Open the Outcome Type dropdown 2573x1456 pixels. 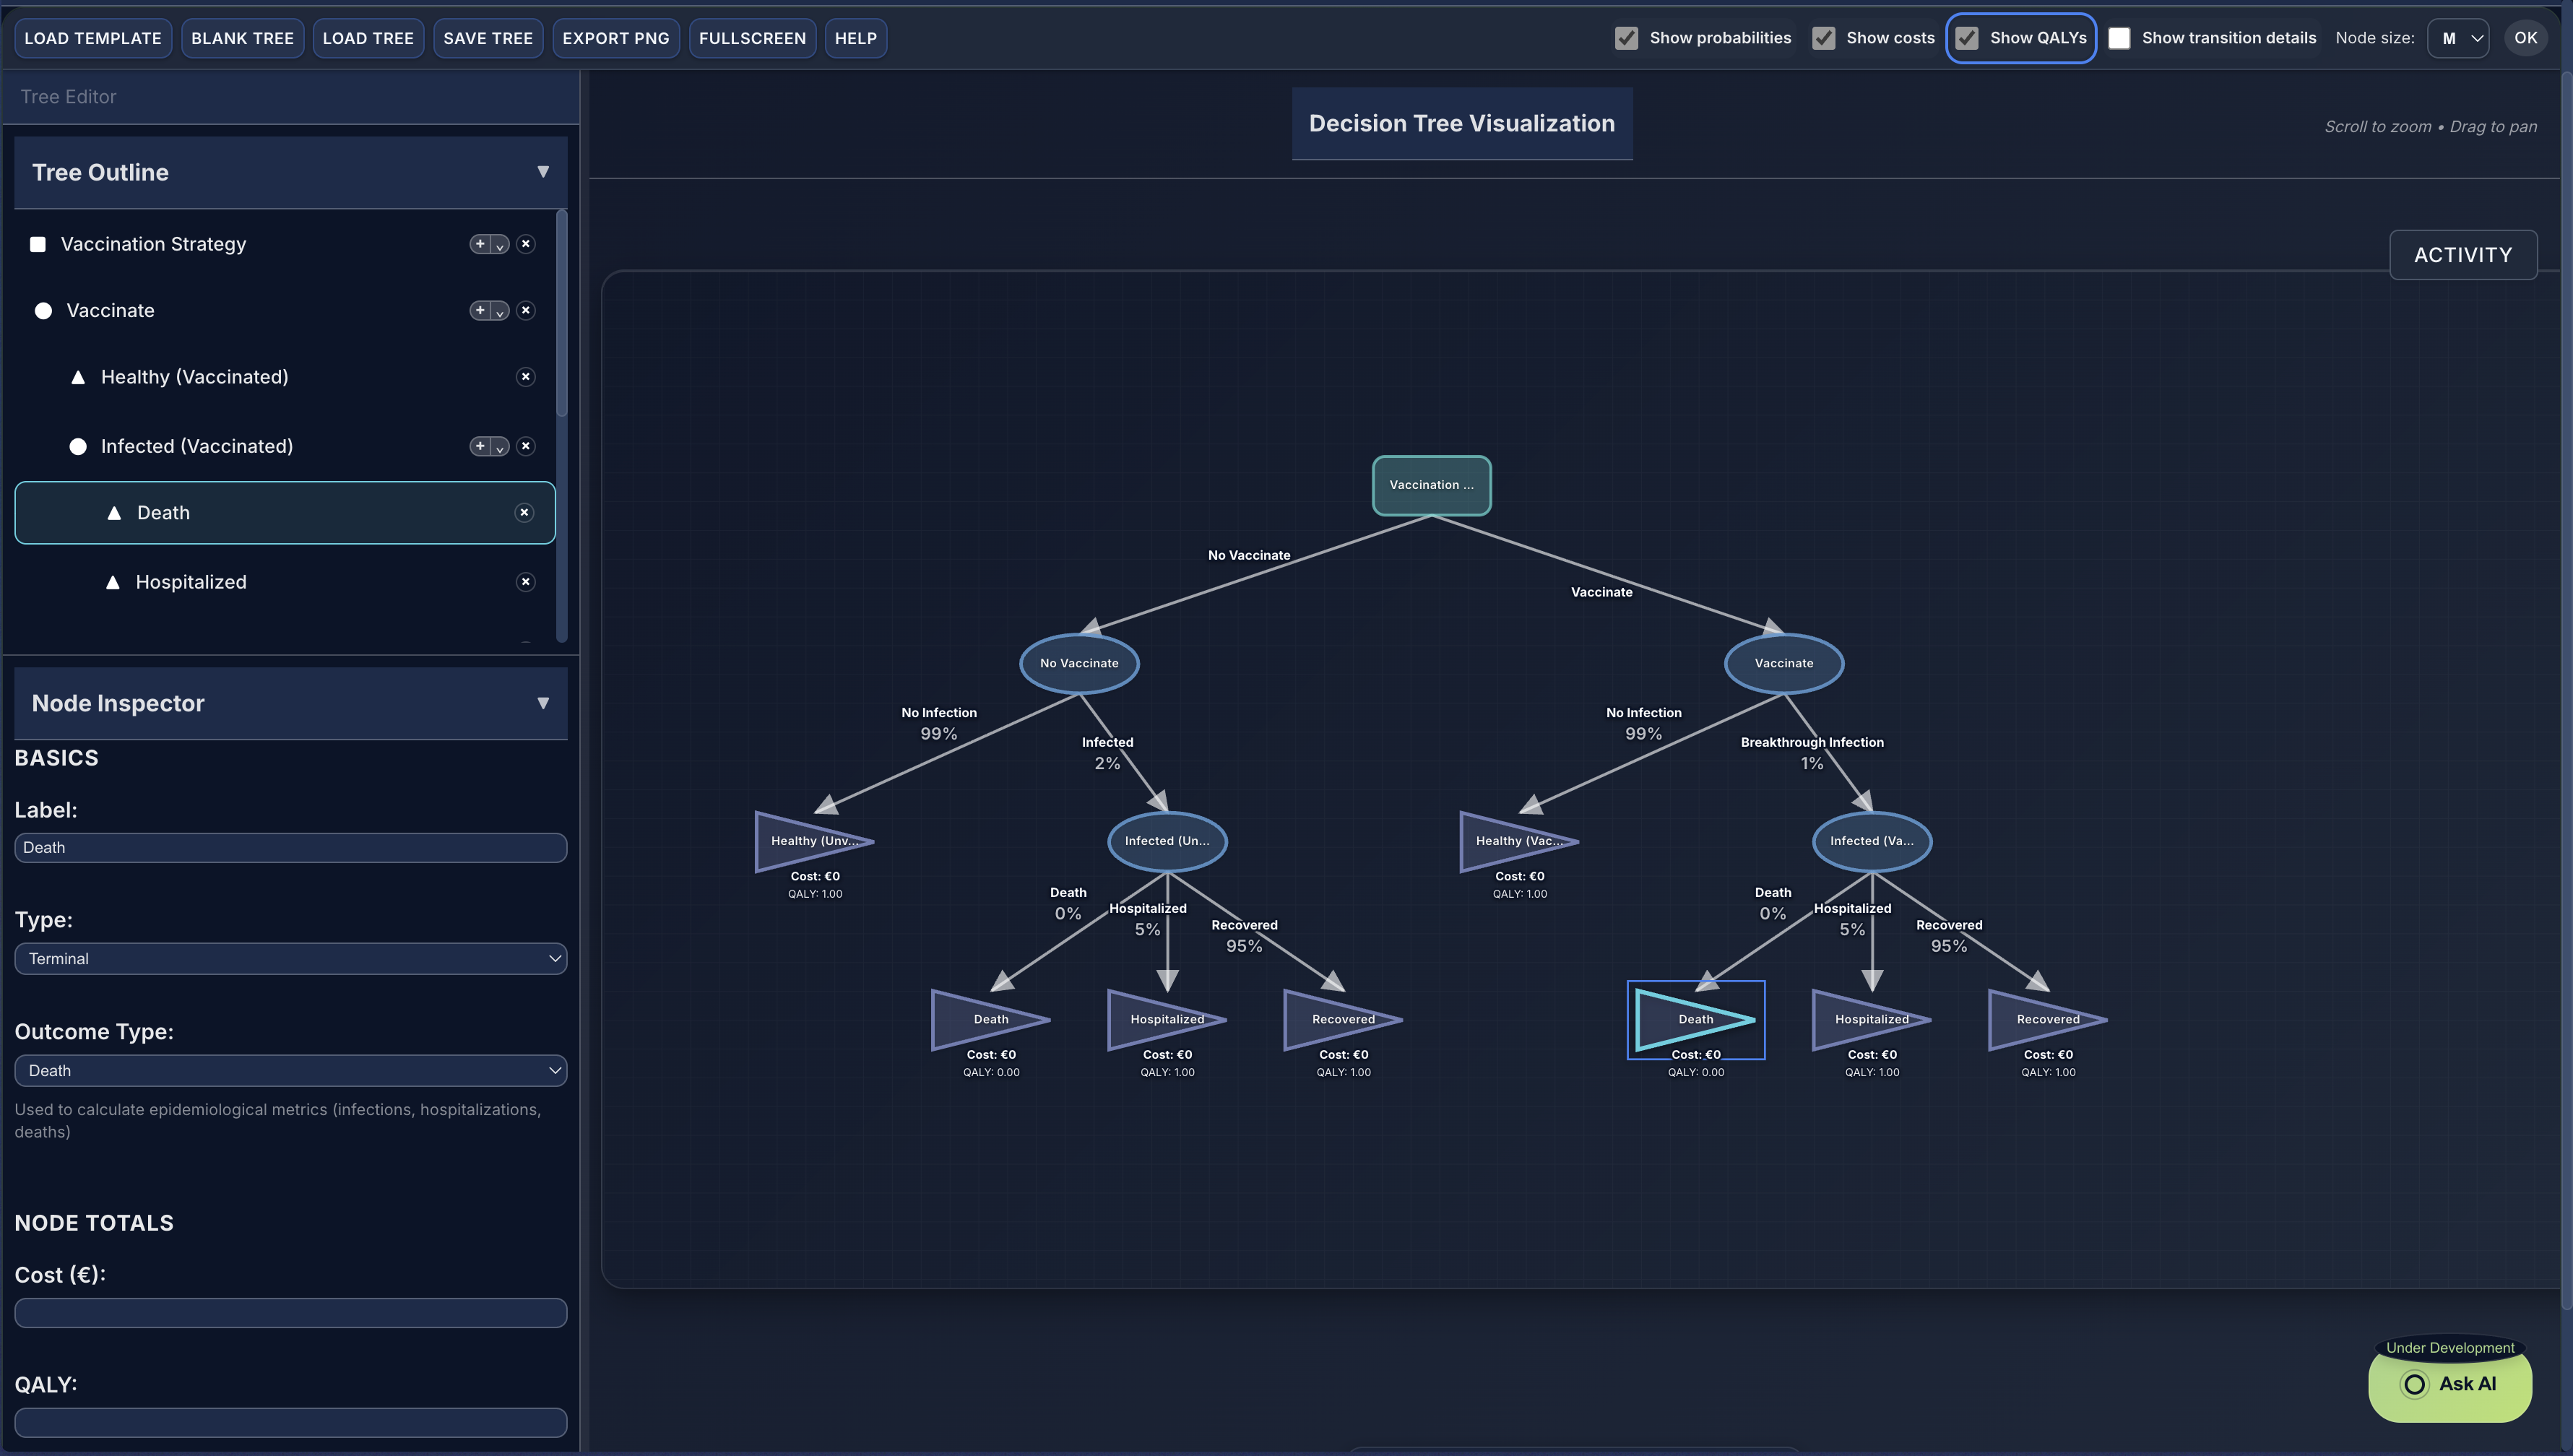291,1071
